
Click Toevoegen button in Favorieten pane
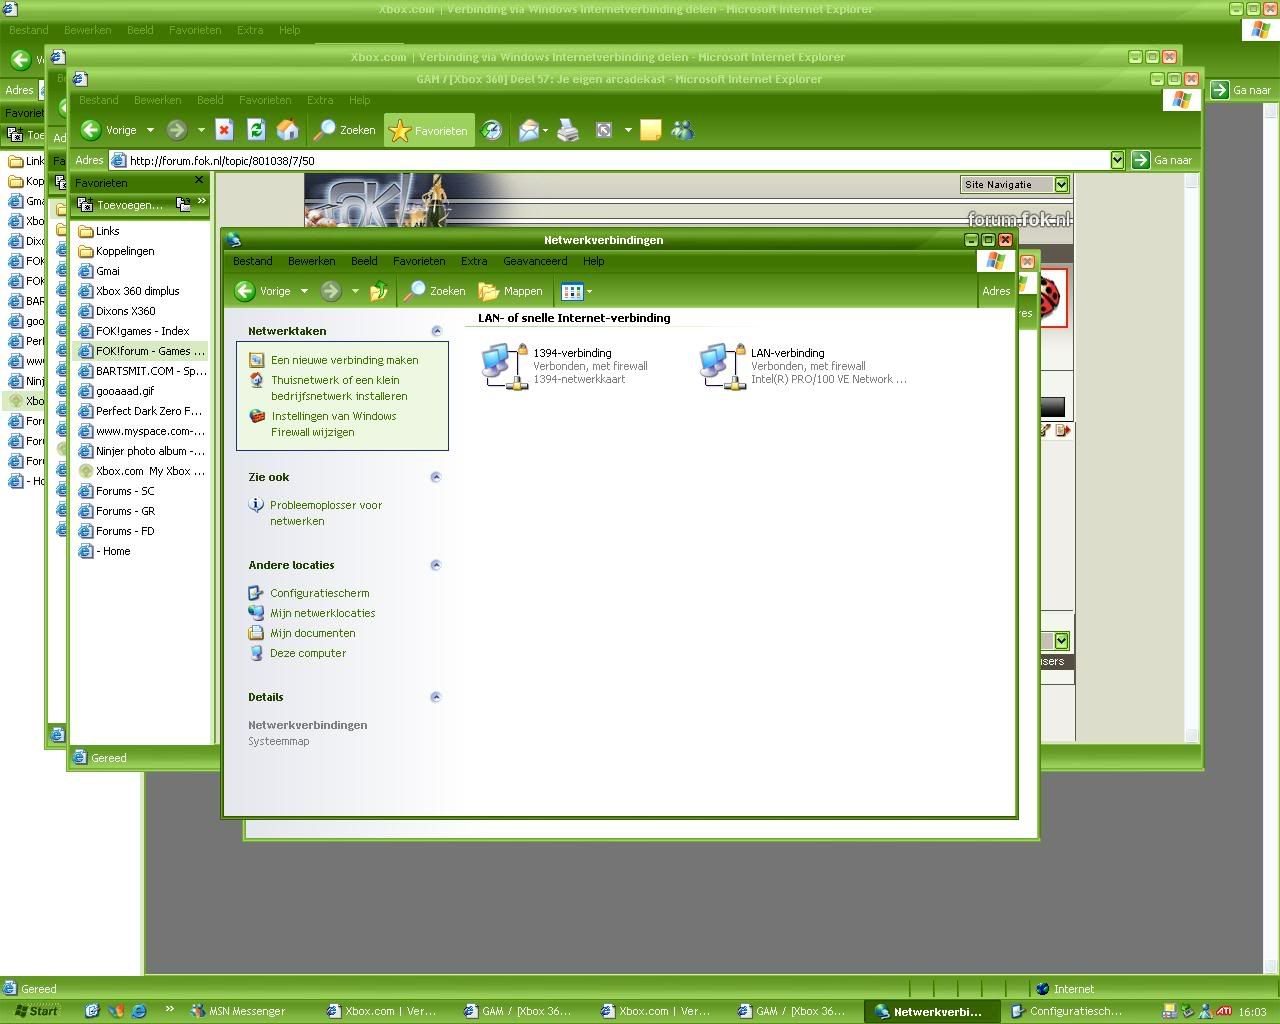[120, 205]
